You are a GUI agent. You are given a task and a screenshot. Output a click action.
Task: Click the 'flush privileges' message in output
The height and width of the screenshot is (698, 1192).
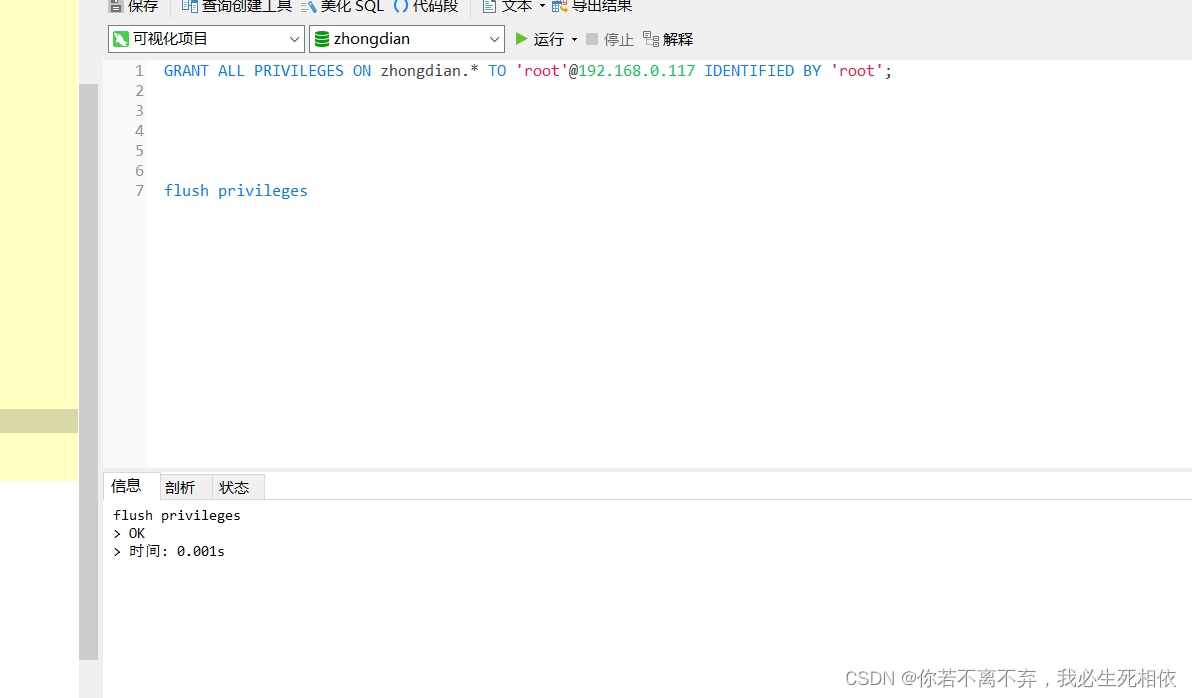coord(176,516)
